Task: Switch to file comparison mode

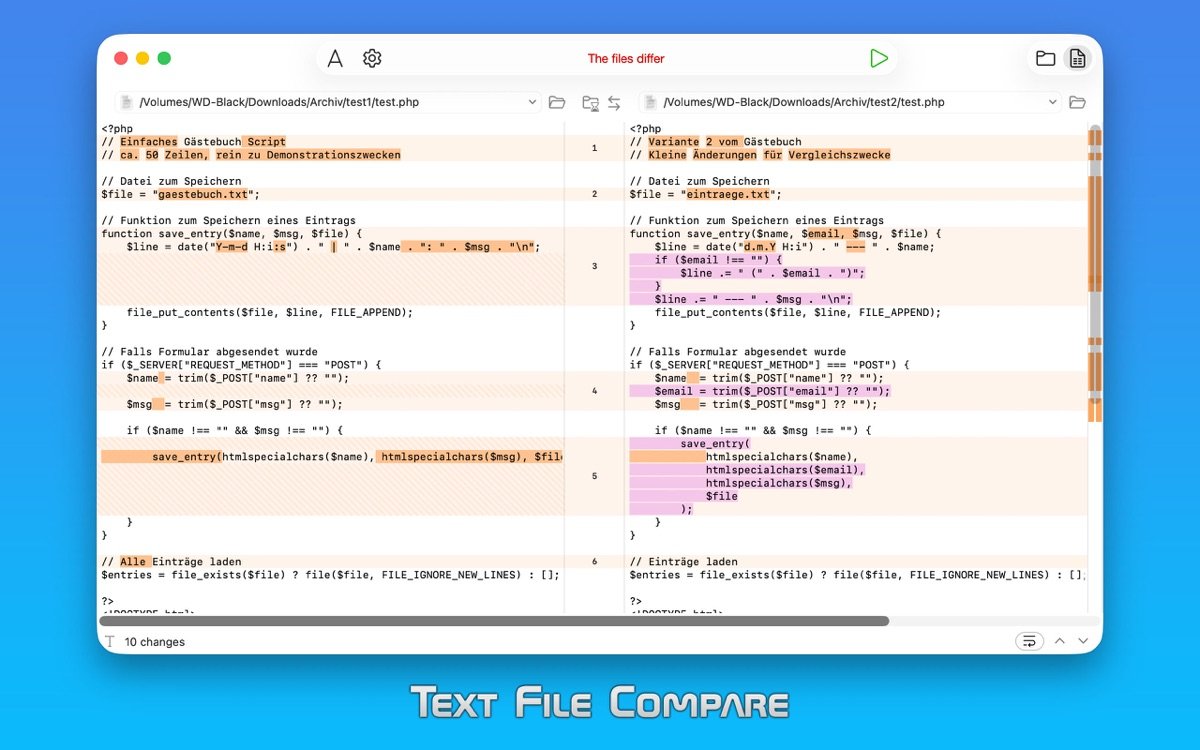Action: [x=1077, y=59]
